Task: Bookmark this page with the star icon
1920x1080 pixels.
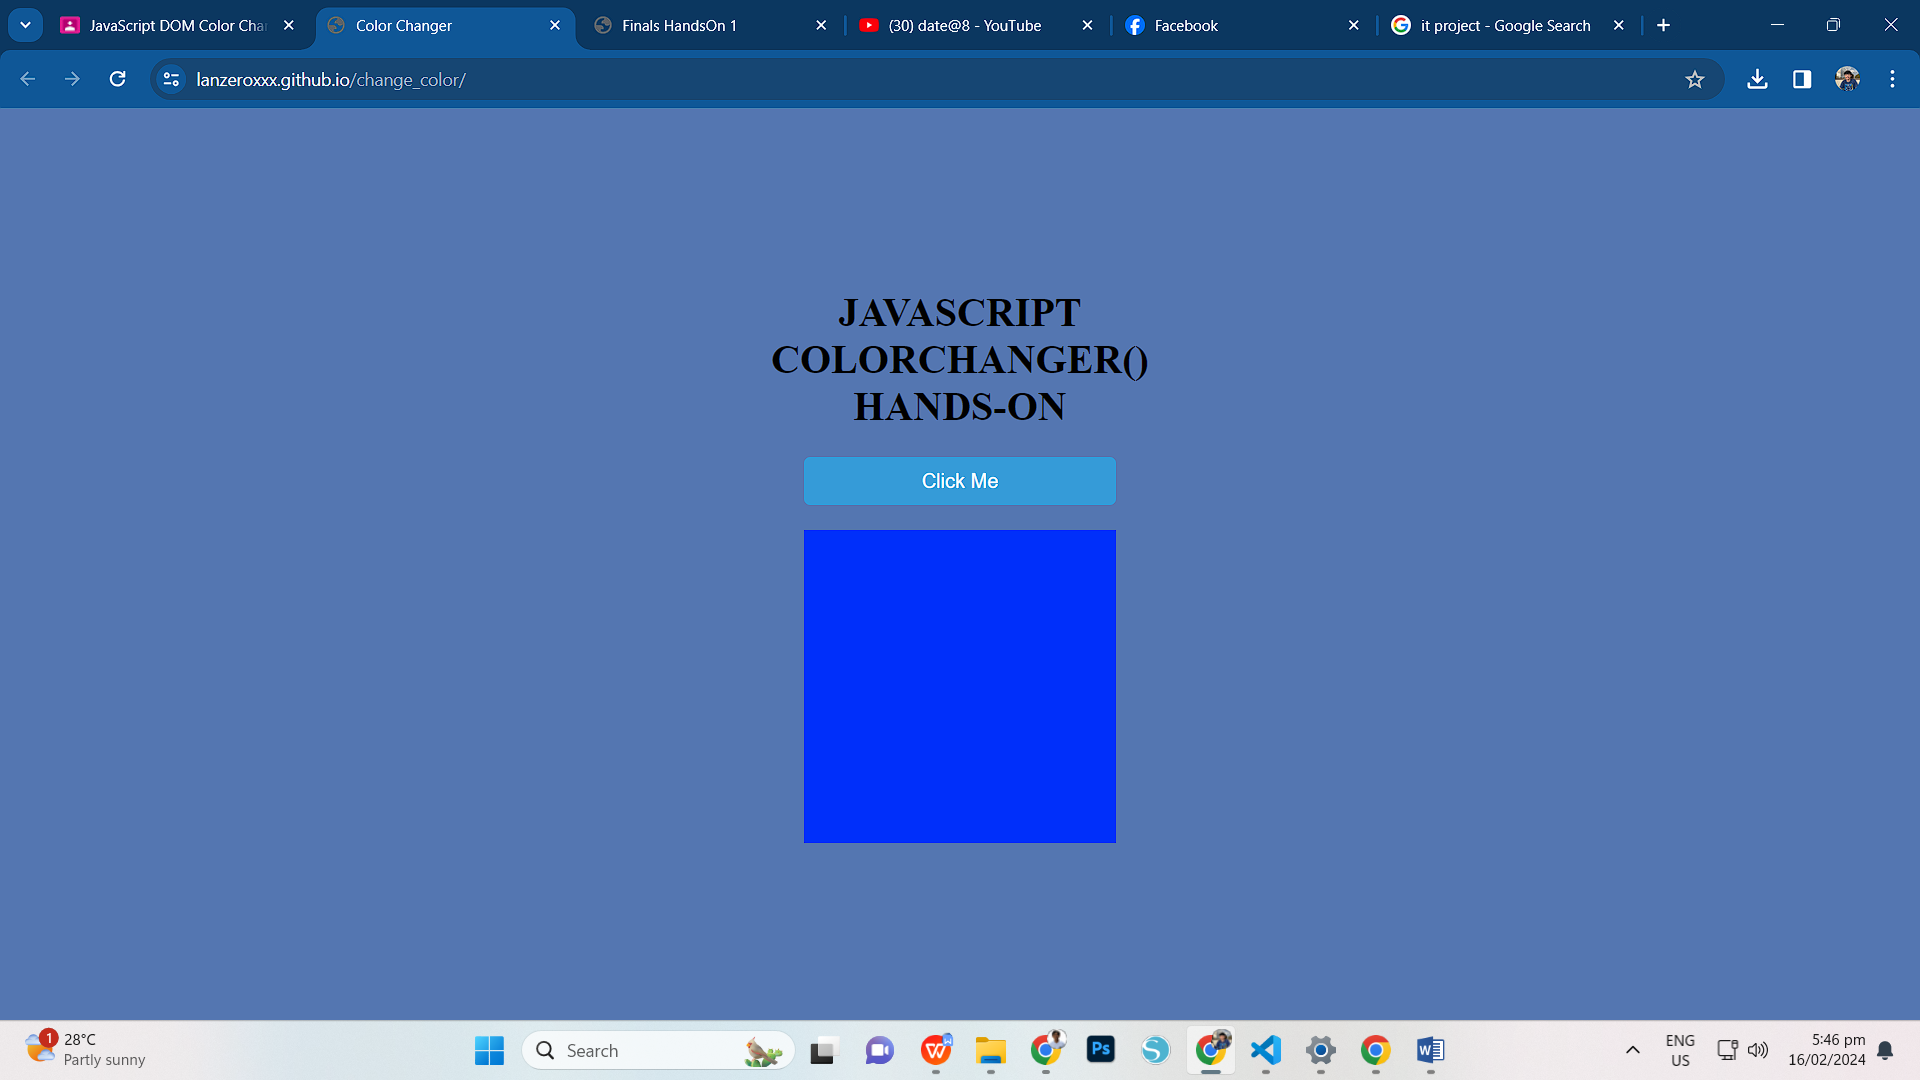Action: (1694, 79)
